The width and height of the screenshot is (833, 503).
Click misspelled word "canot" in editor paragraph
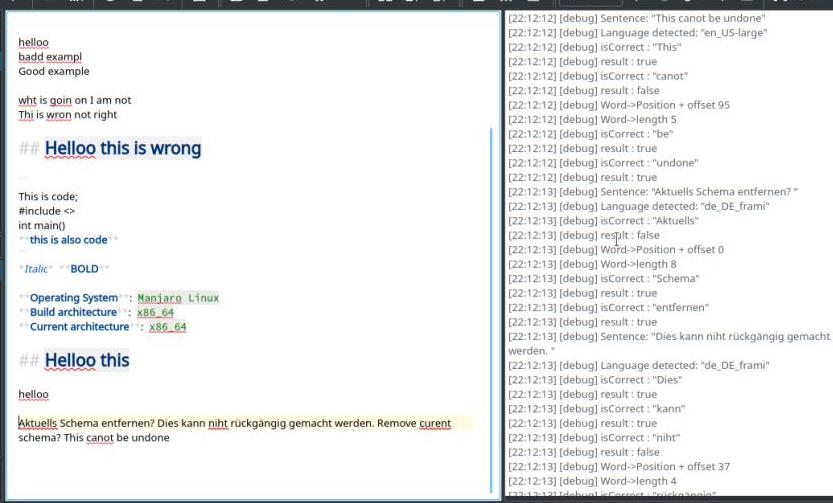[x=100, y=438]
